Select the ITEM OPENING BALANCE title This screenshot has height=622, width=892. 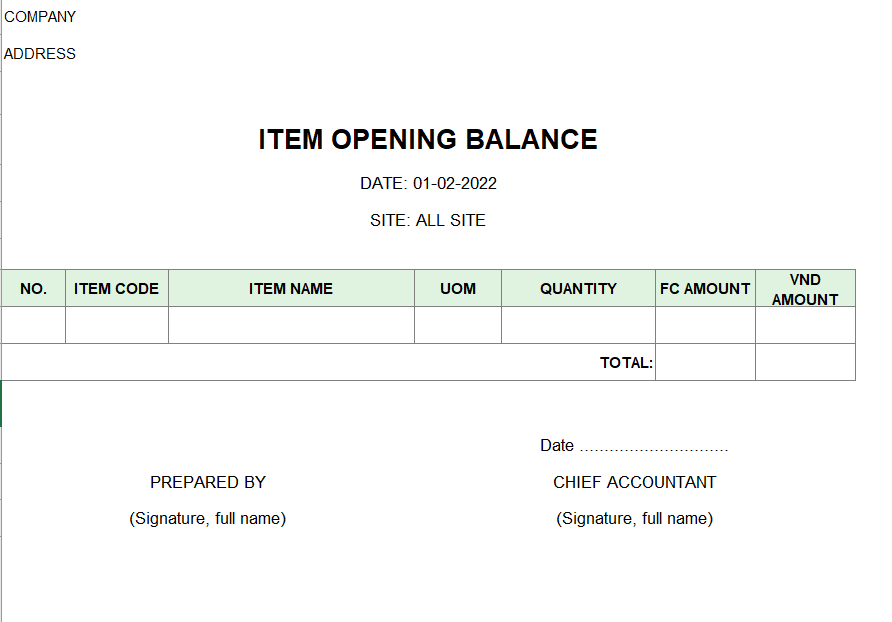click(428, 140)
